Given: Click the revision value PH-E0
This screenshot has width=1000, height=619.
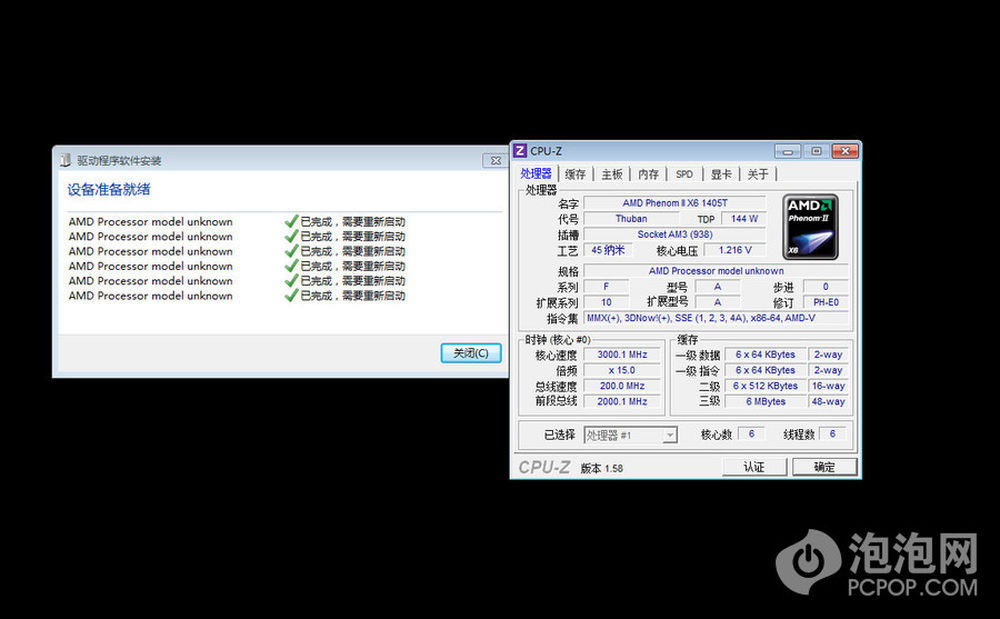Looking at the screenshot, I should click(826, 303).
